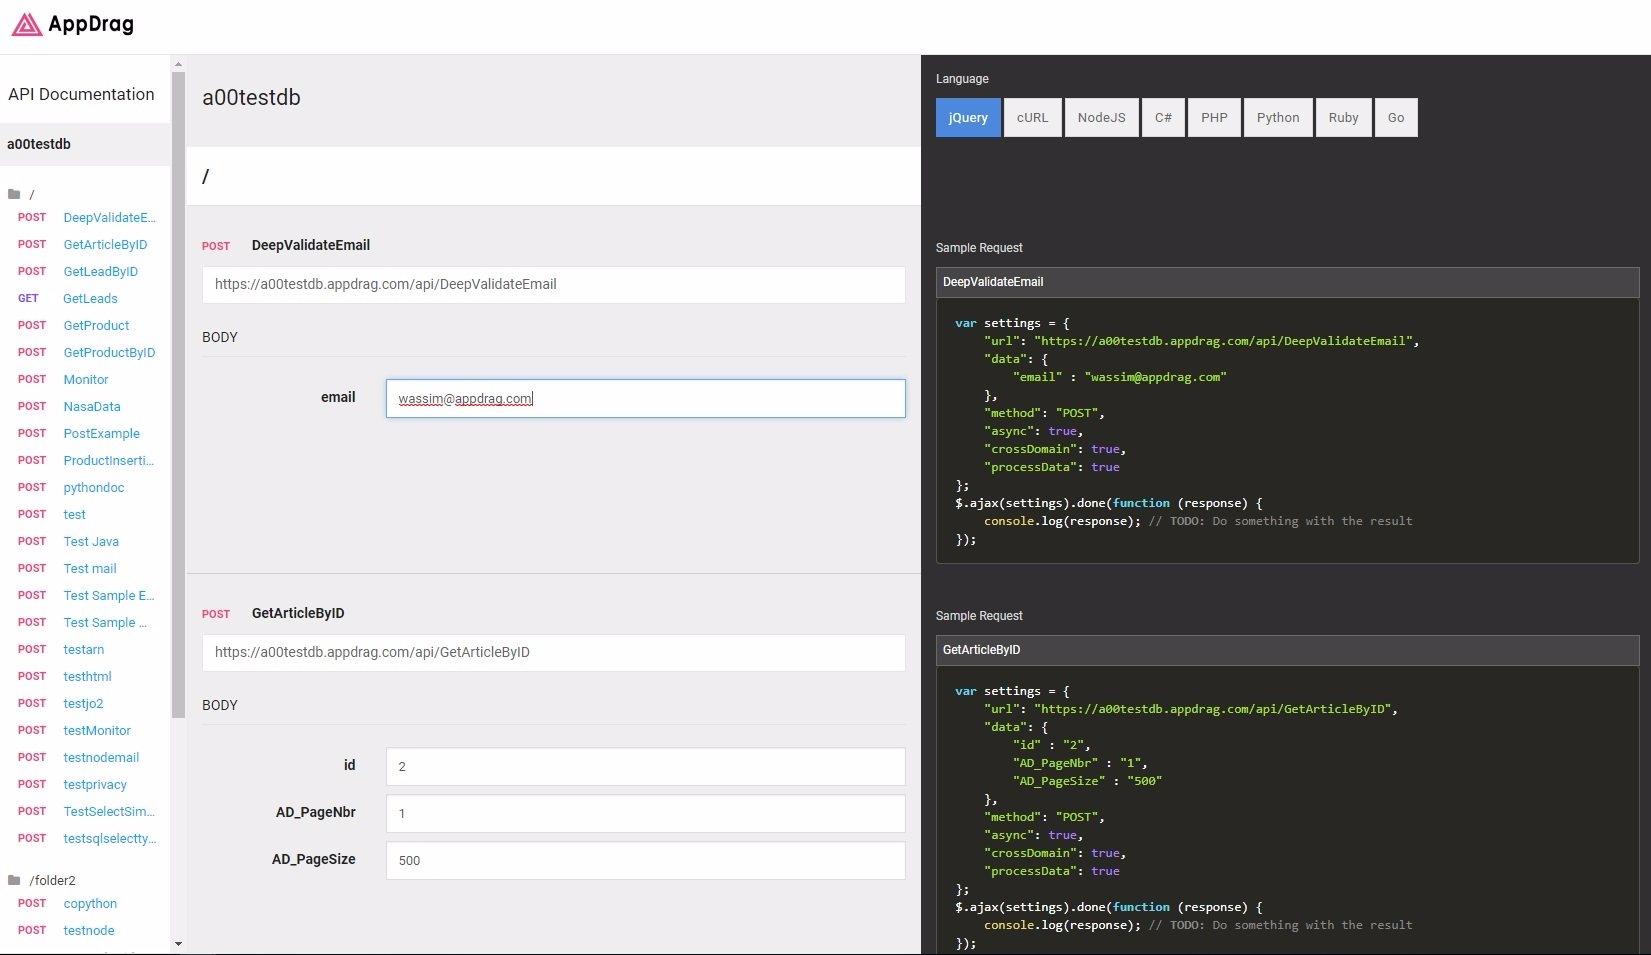This screenshot has width=1651, height=955.
Task: Click the DeepValidateEmail URL field
Action: tap(554, 284)
